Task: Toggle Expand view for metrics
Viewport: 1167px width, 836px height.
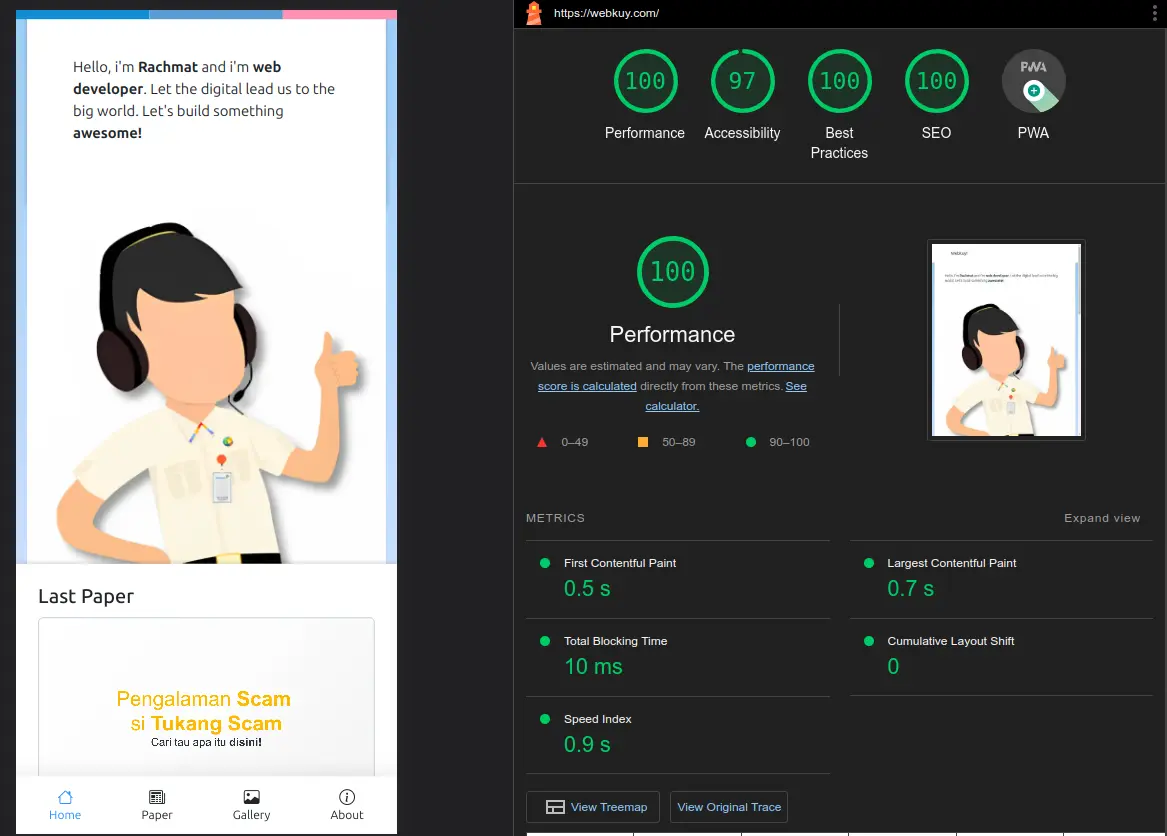Action: [1101, 518]
